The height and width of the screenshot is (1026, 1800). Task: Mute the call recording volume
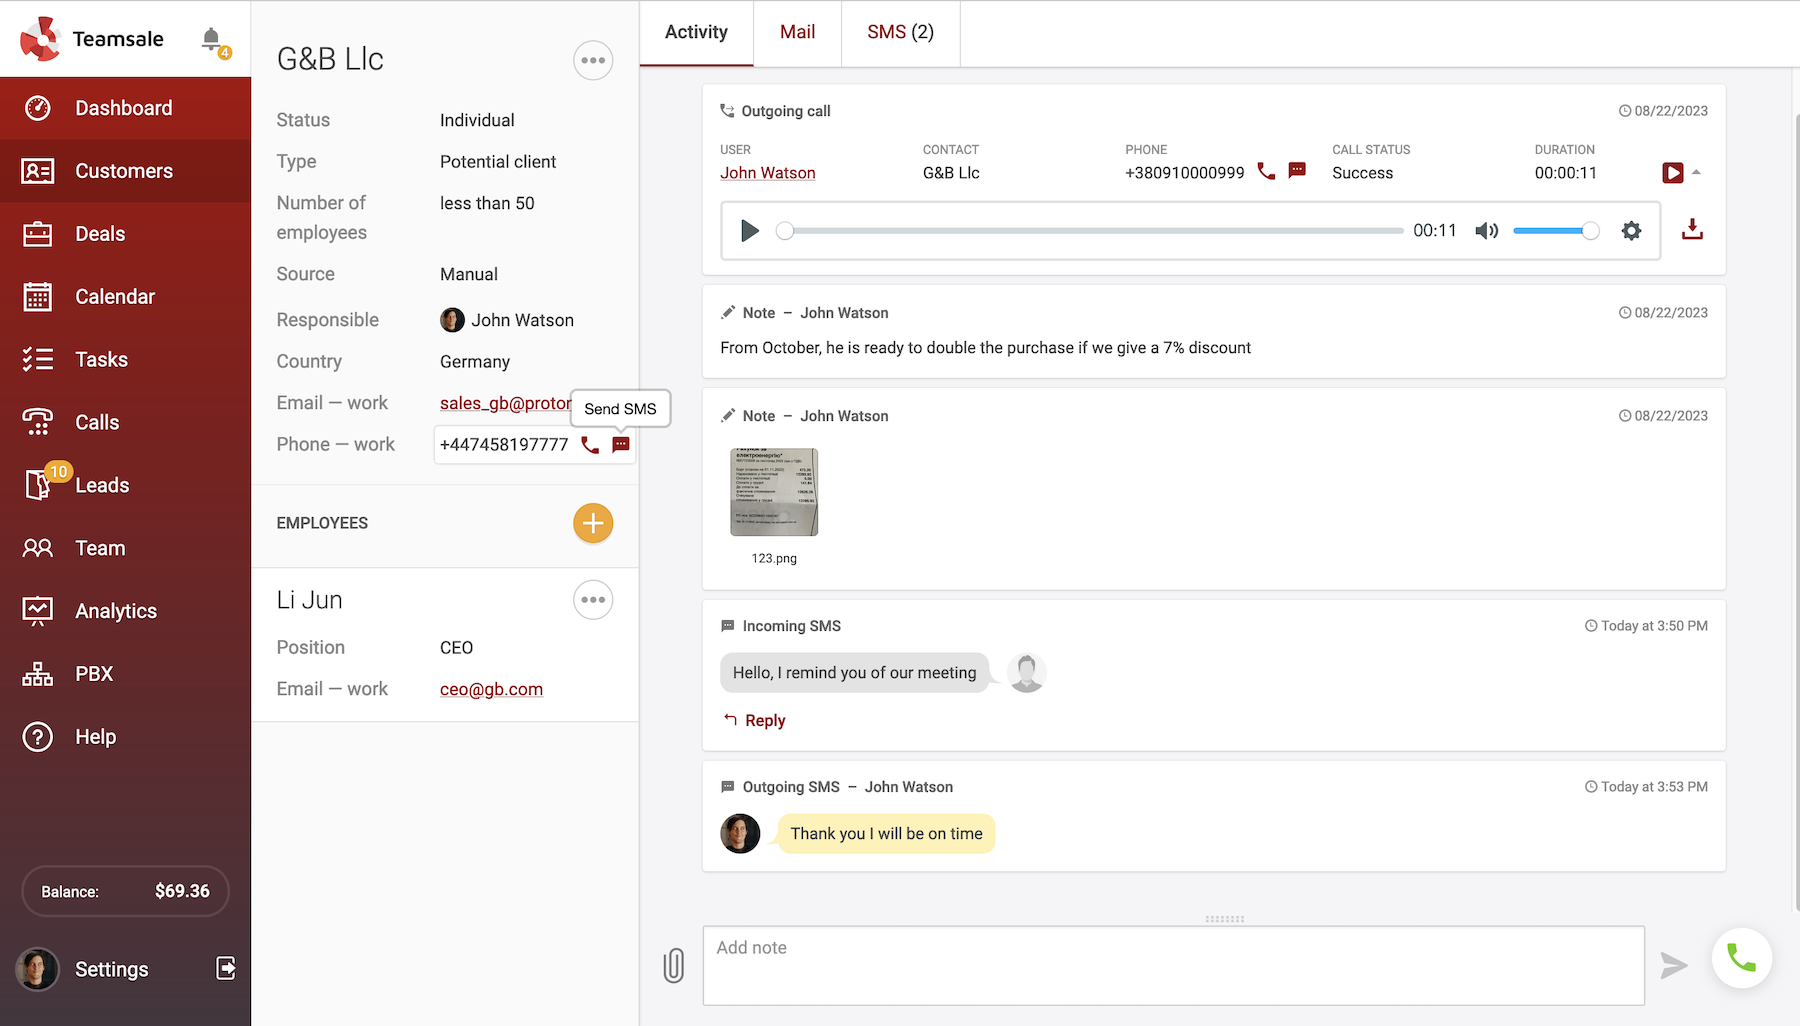[x=1487, y=230]
